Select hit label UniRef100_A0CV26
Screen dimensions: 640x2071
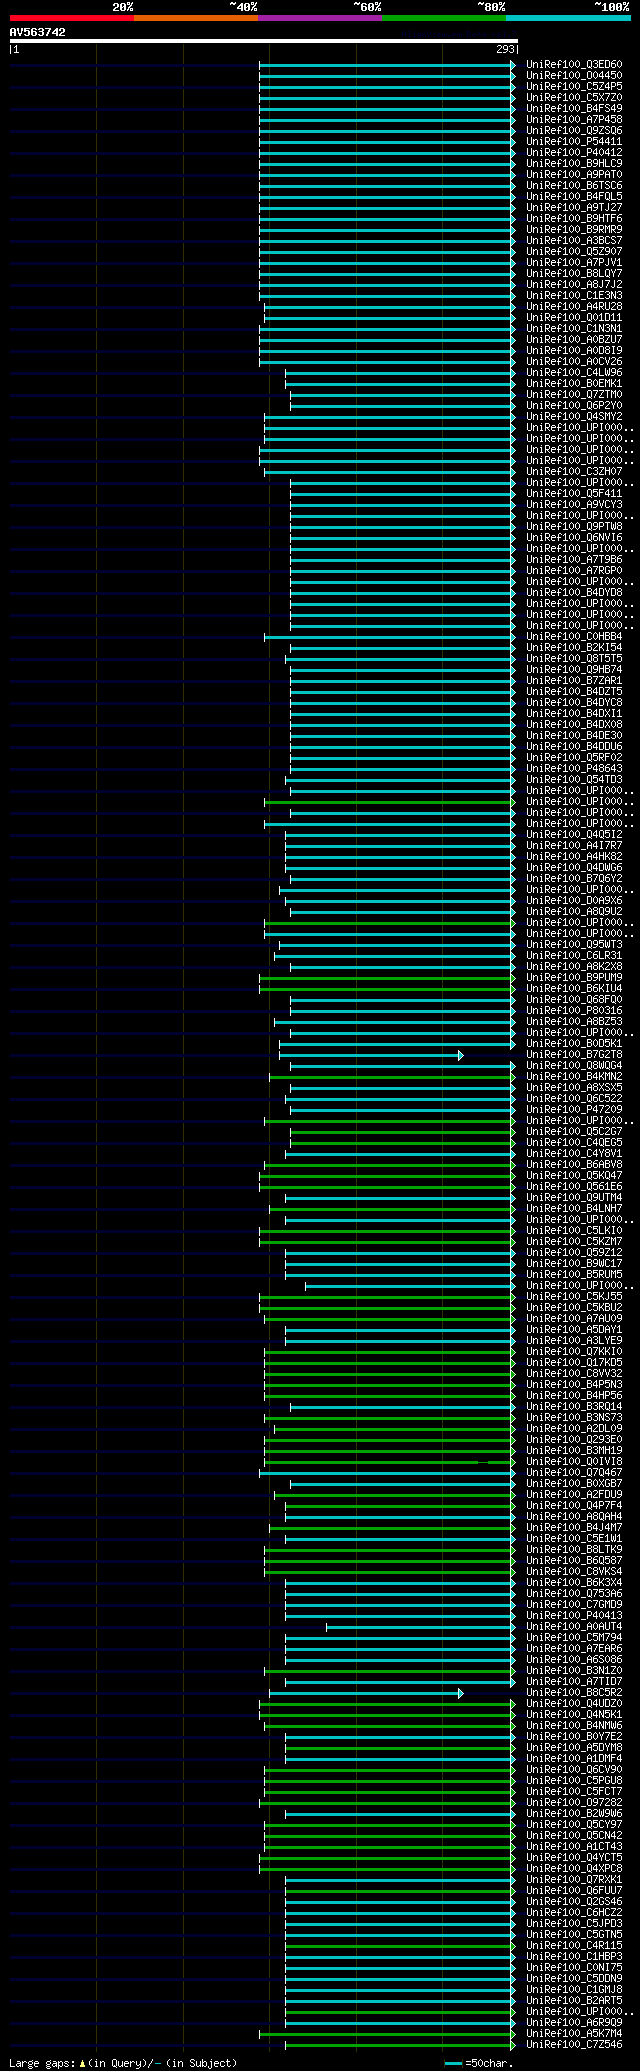tap(574, 362)
